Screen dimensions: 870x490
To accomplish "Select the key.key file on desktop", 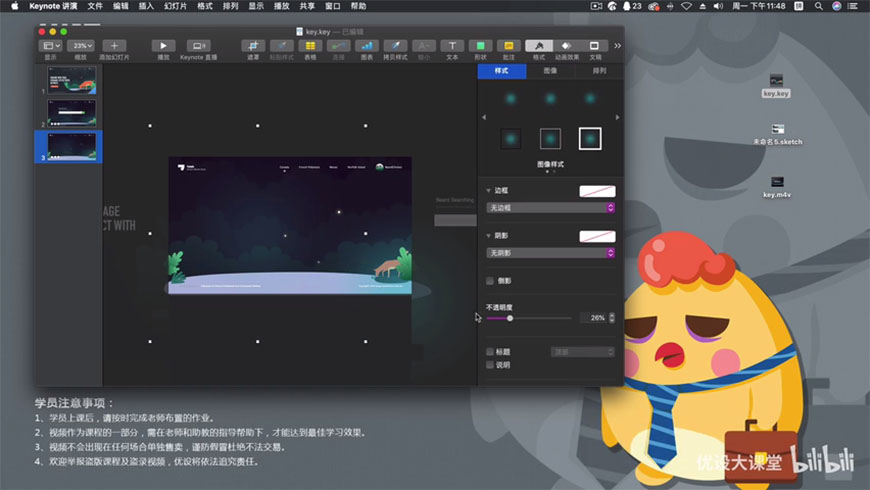I will point(776,85).
